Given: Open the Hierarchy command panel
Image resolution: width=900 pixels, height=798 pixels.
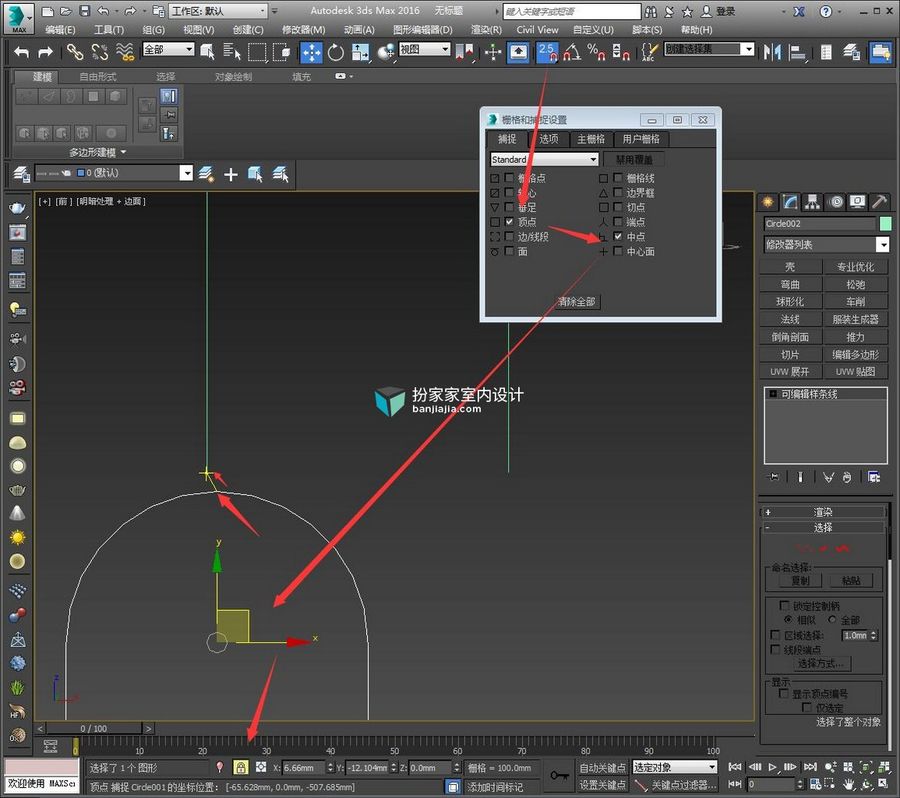Looking at the screenshot, I should point(813,202).
